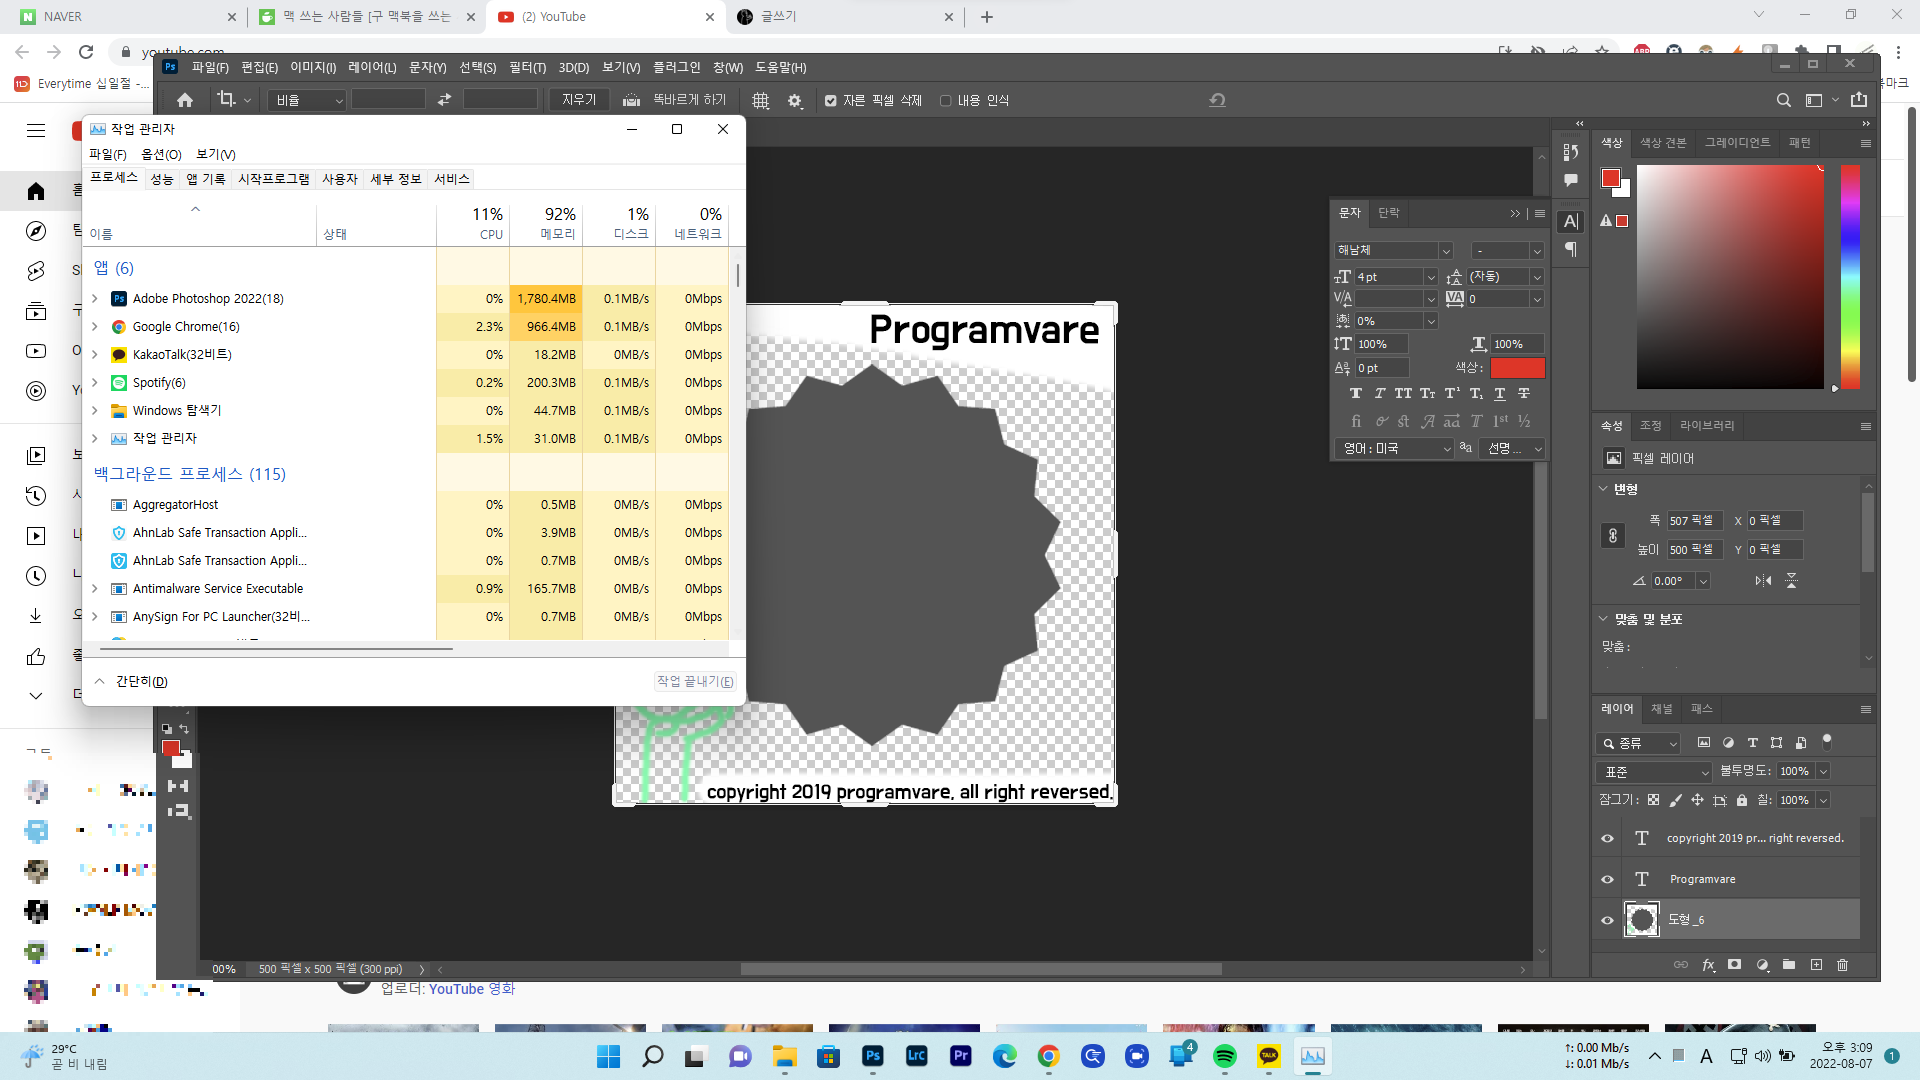Viewport: 1920px width, 1080px height.
Task: Swap crop width and height arrows icon
Action: click(444, 100)
